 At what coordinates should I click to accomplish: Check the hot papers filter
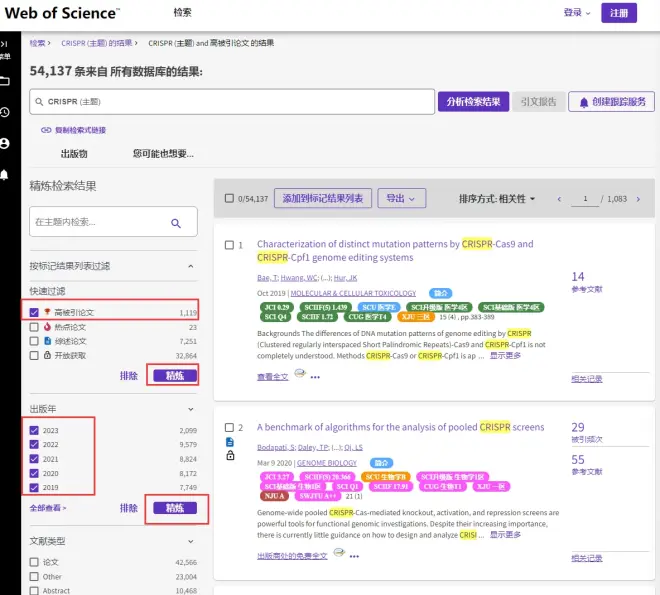[34, 327]
